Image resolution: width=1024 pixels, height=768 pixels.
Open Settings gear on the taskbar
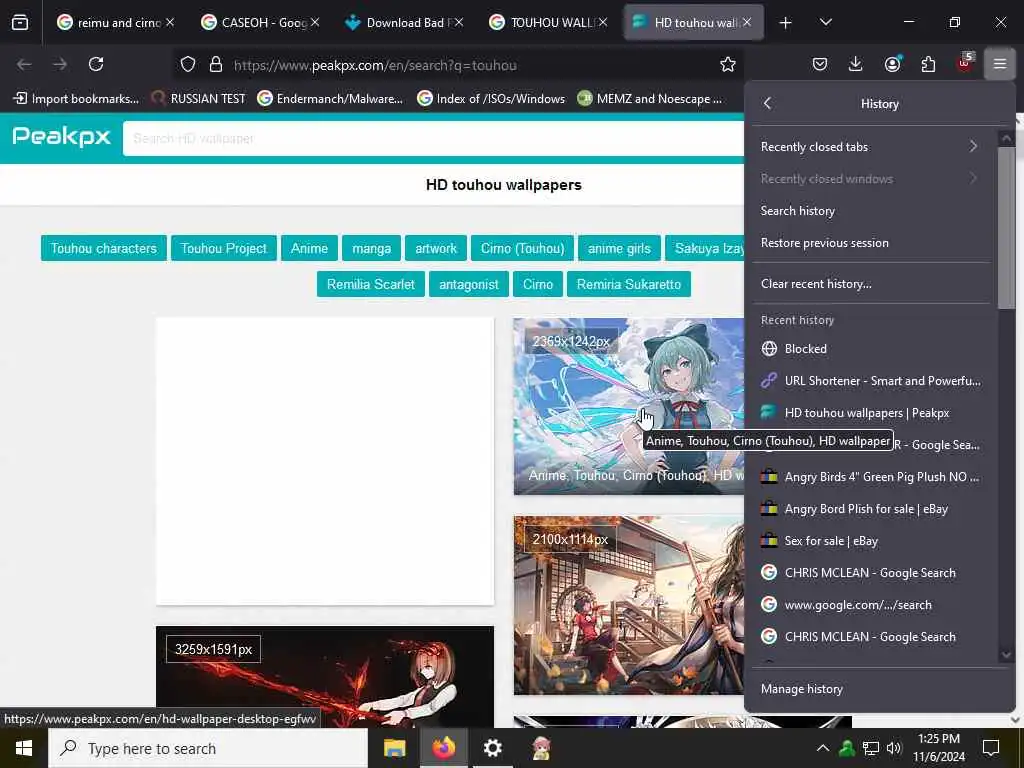[492, 748]
